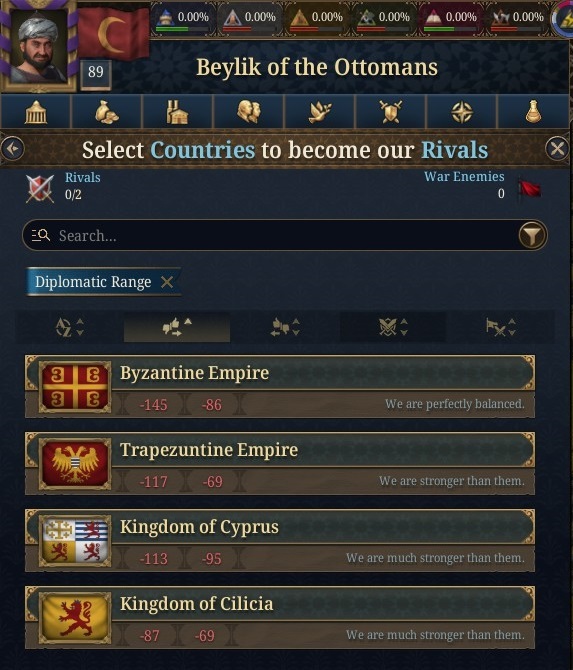Open the Economy tab with the coin sack icon

pos(106,112)
